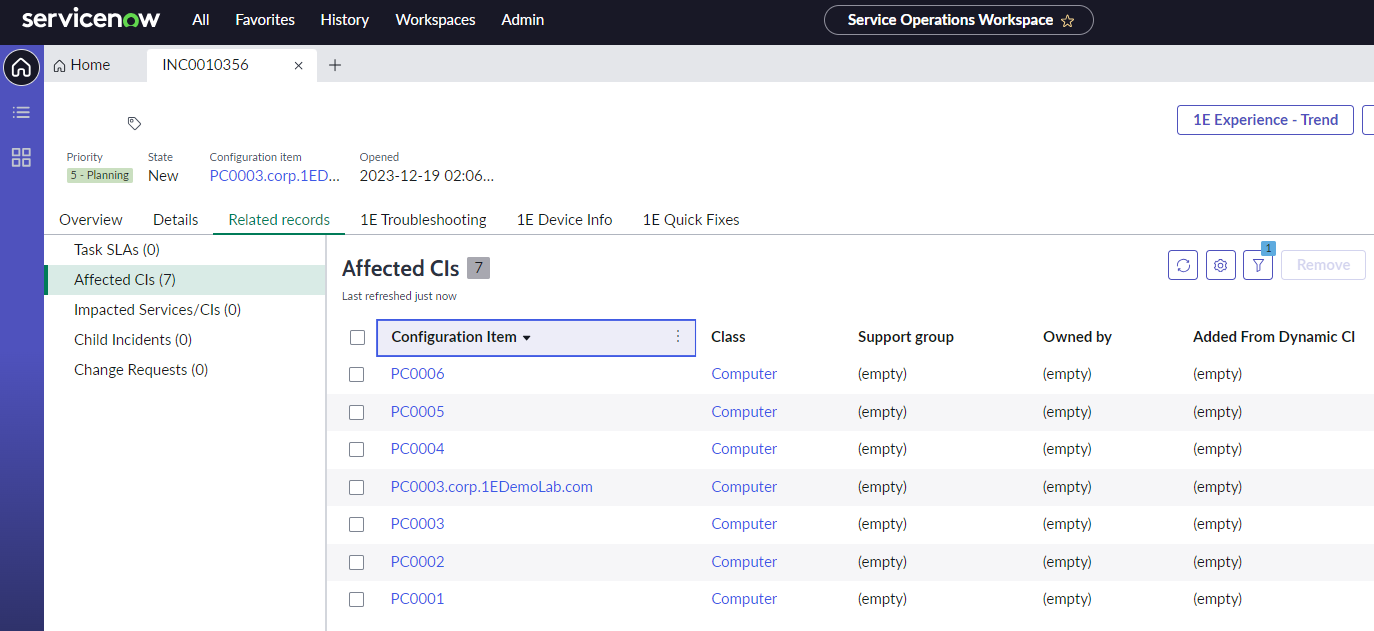Expand the Workspaces menu
The image size is (1374, 631).
pos(435,20)
